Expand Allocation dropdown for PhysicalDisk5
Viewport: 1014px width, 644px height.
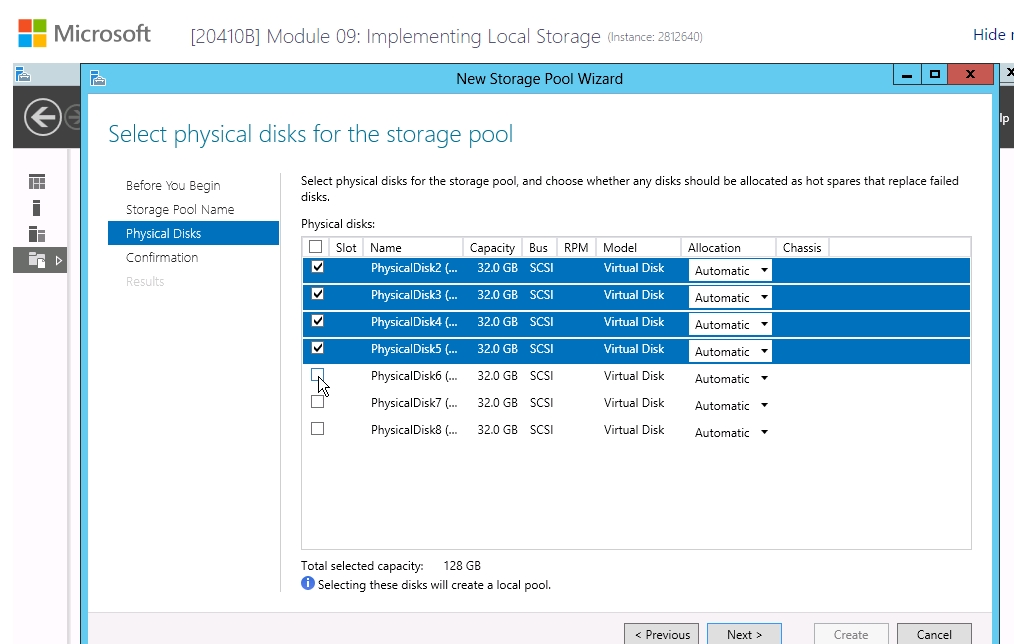tap(730, 352)
